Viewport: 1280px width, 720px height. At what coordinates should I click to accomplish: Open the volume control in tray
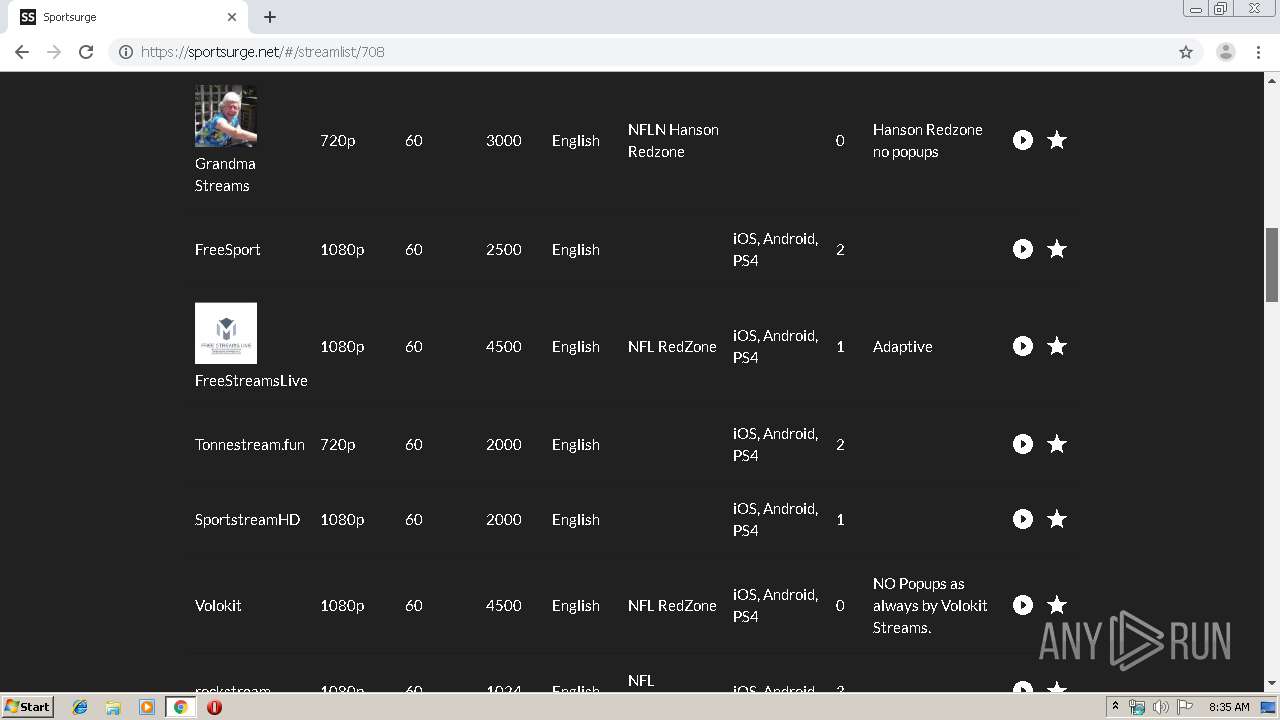coord(1160,707)
